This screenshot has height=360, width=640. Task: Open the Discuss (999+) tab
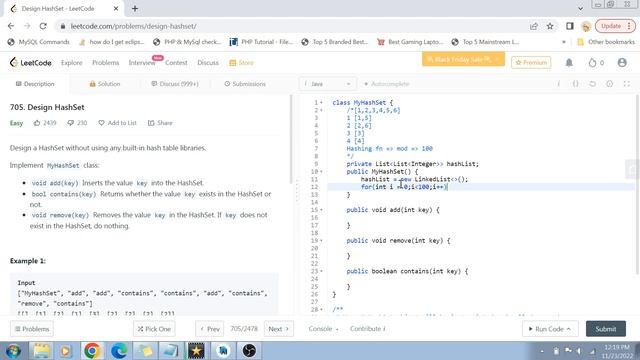click(175, 84)
